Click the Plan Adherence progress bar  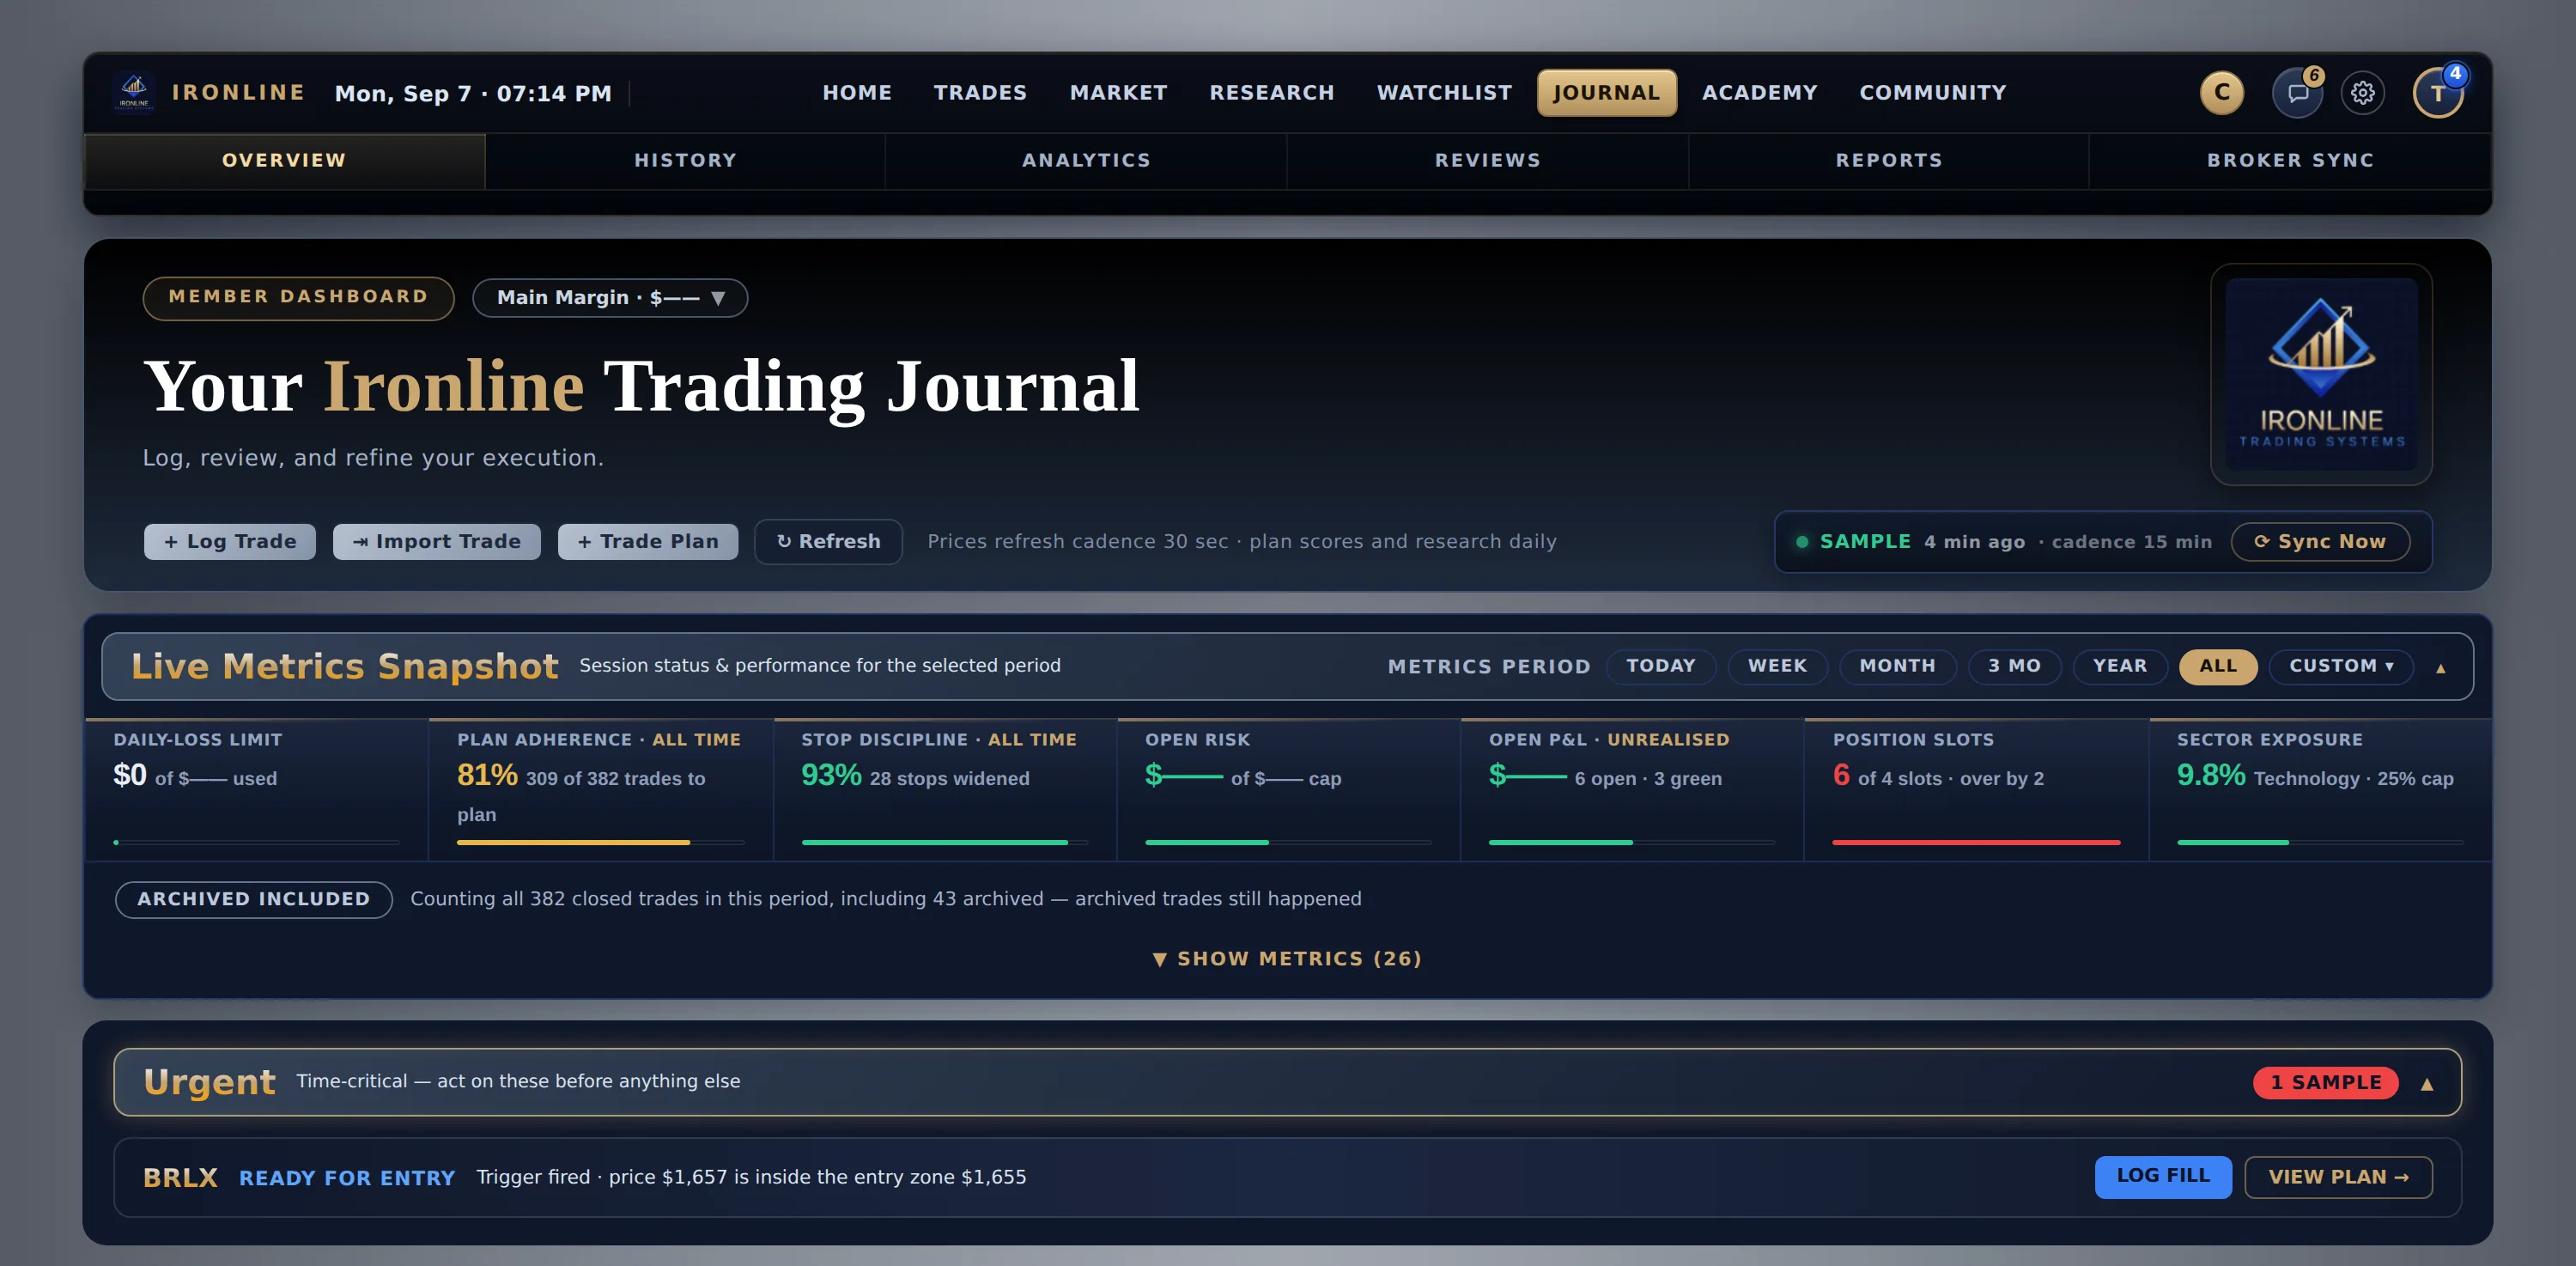[x=600, y=843]
